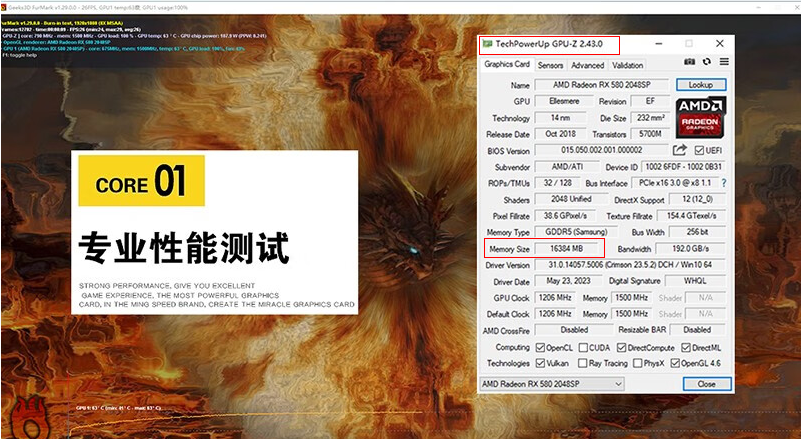
Task: Open the AMD Radeon RX 580 2048SP dropdown
Action: 552,384
